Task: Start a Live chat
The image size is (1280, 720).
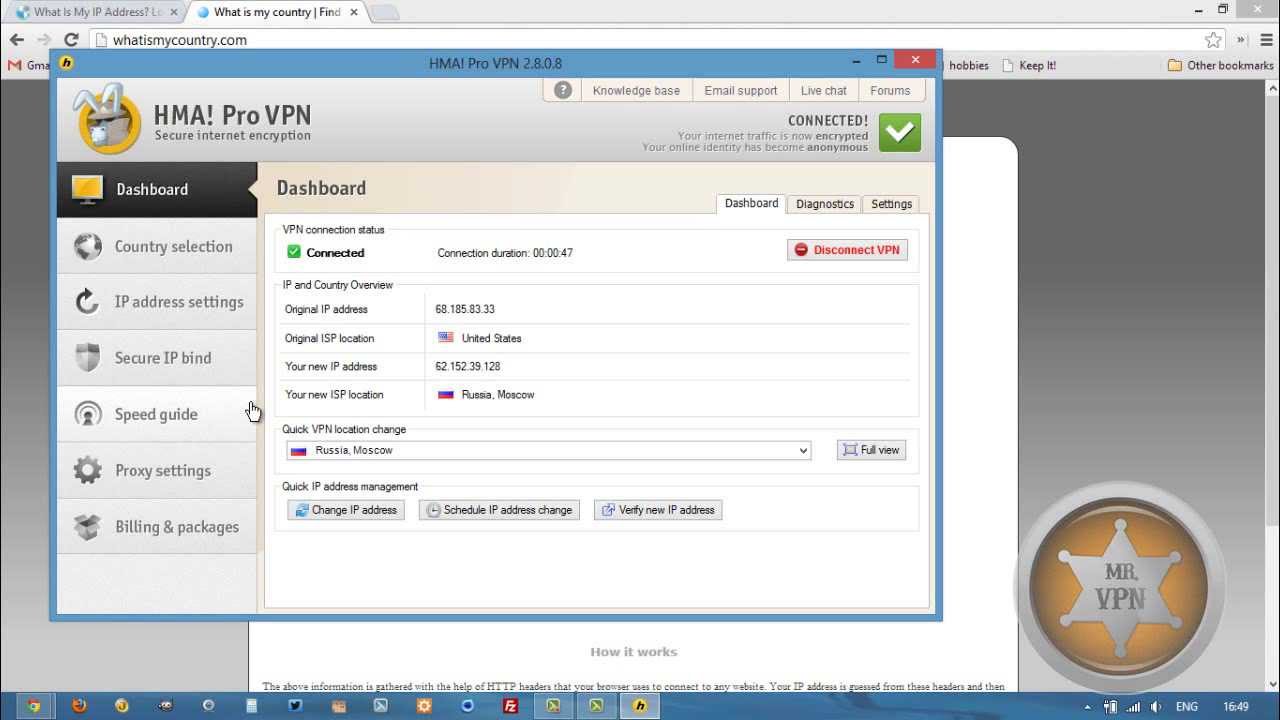Action: coord(824,90)
